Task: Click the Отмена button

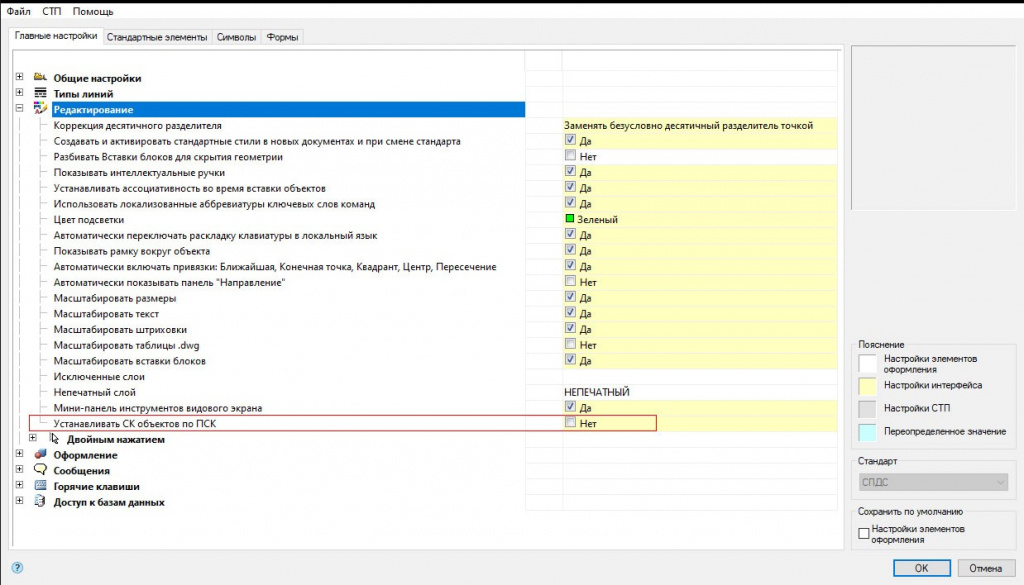Action: click(985, 568)
